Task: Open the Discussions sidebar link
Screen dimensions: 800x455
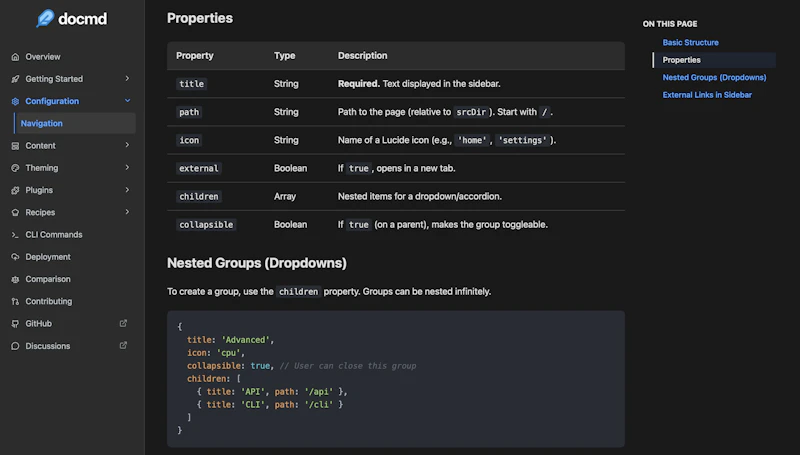Action: [x=47, y=346]
